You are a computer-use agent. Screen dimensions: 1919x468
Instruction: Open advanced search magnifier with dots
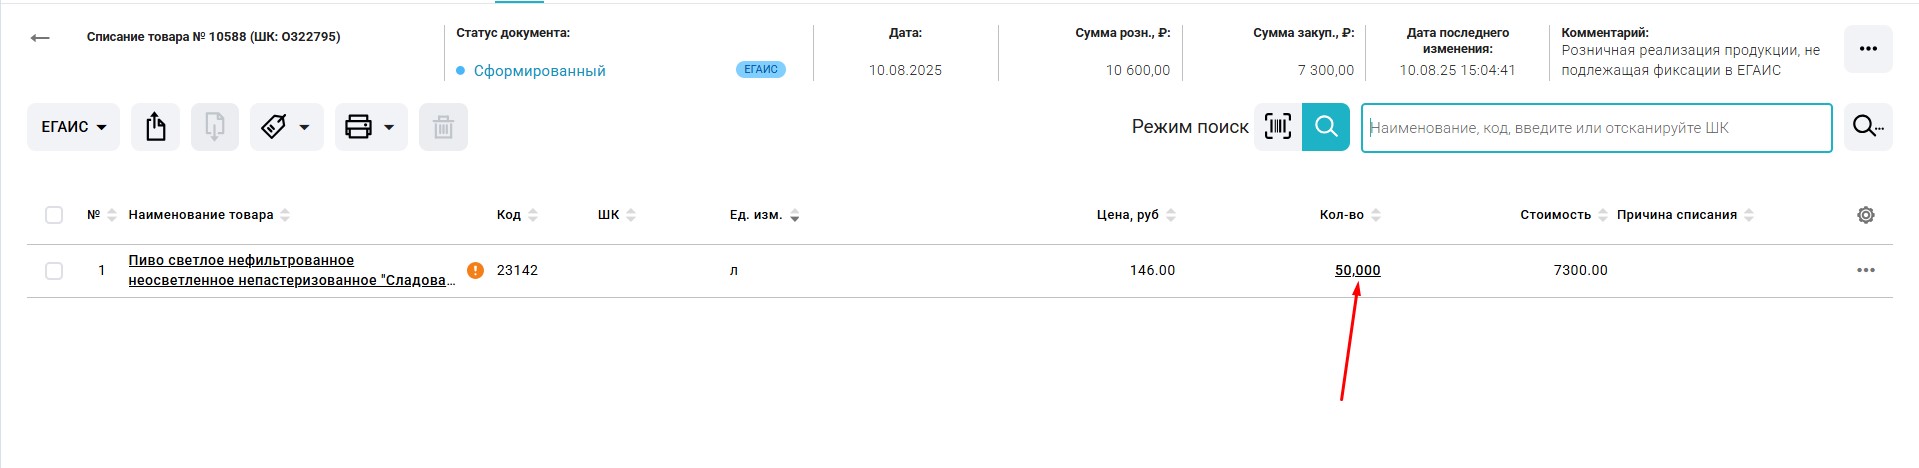(1867, 127)
